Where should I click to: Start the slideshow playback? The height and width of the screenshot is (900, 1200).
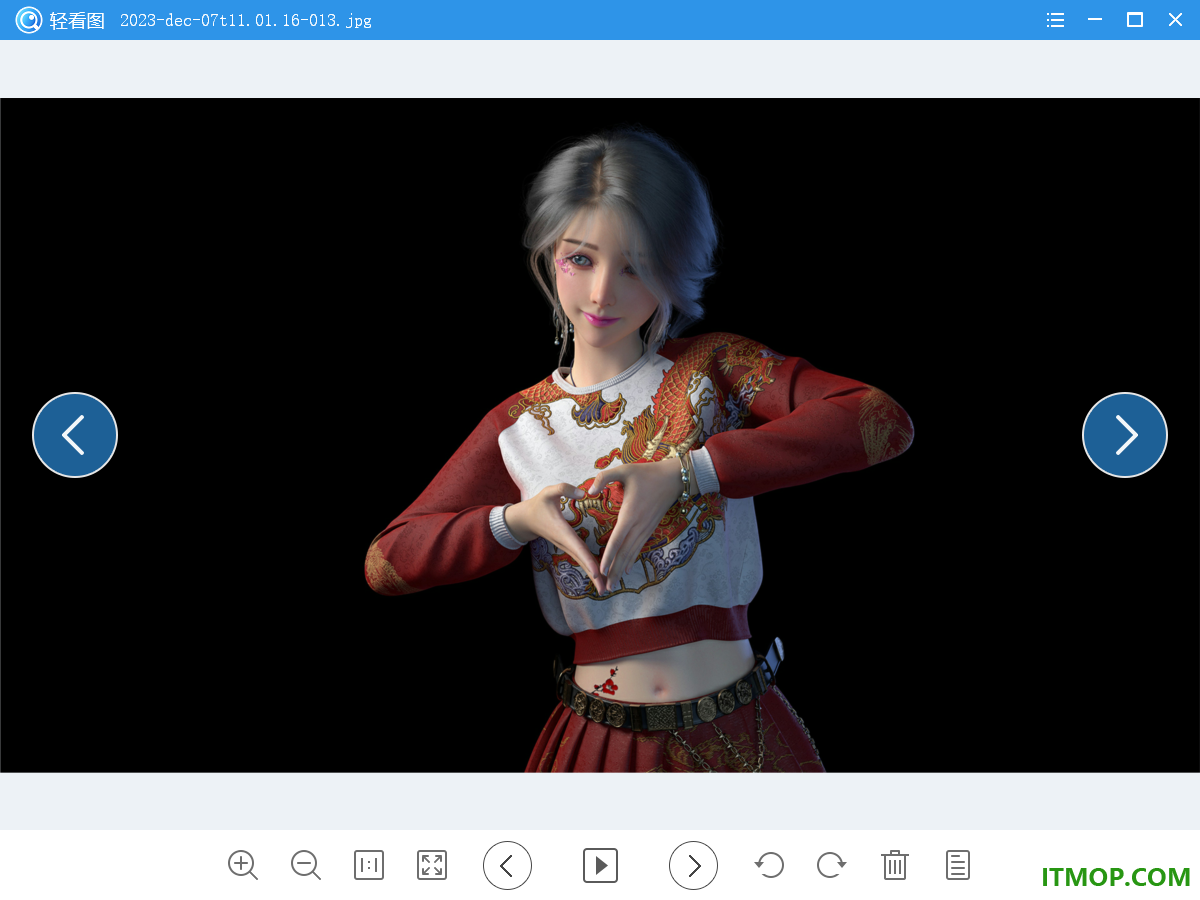click(x=601, y=865)
